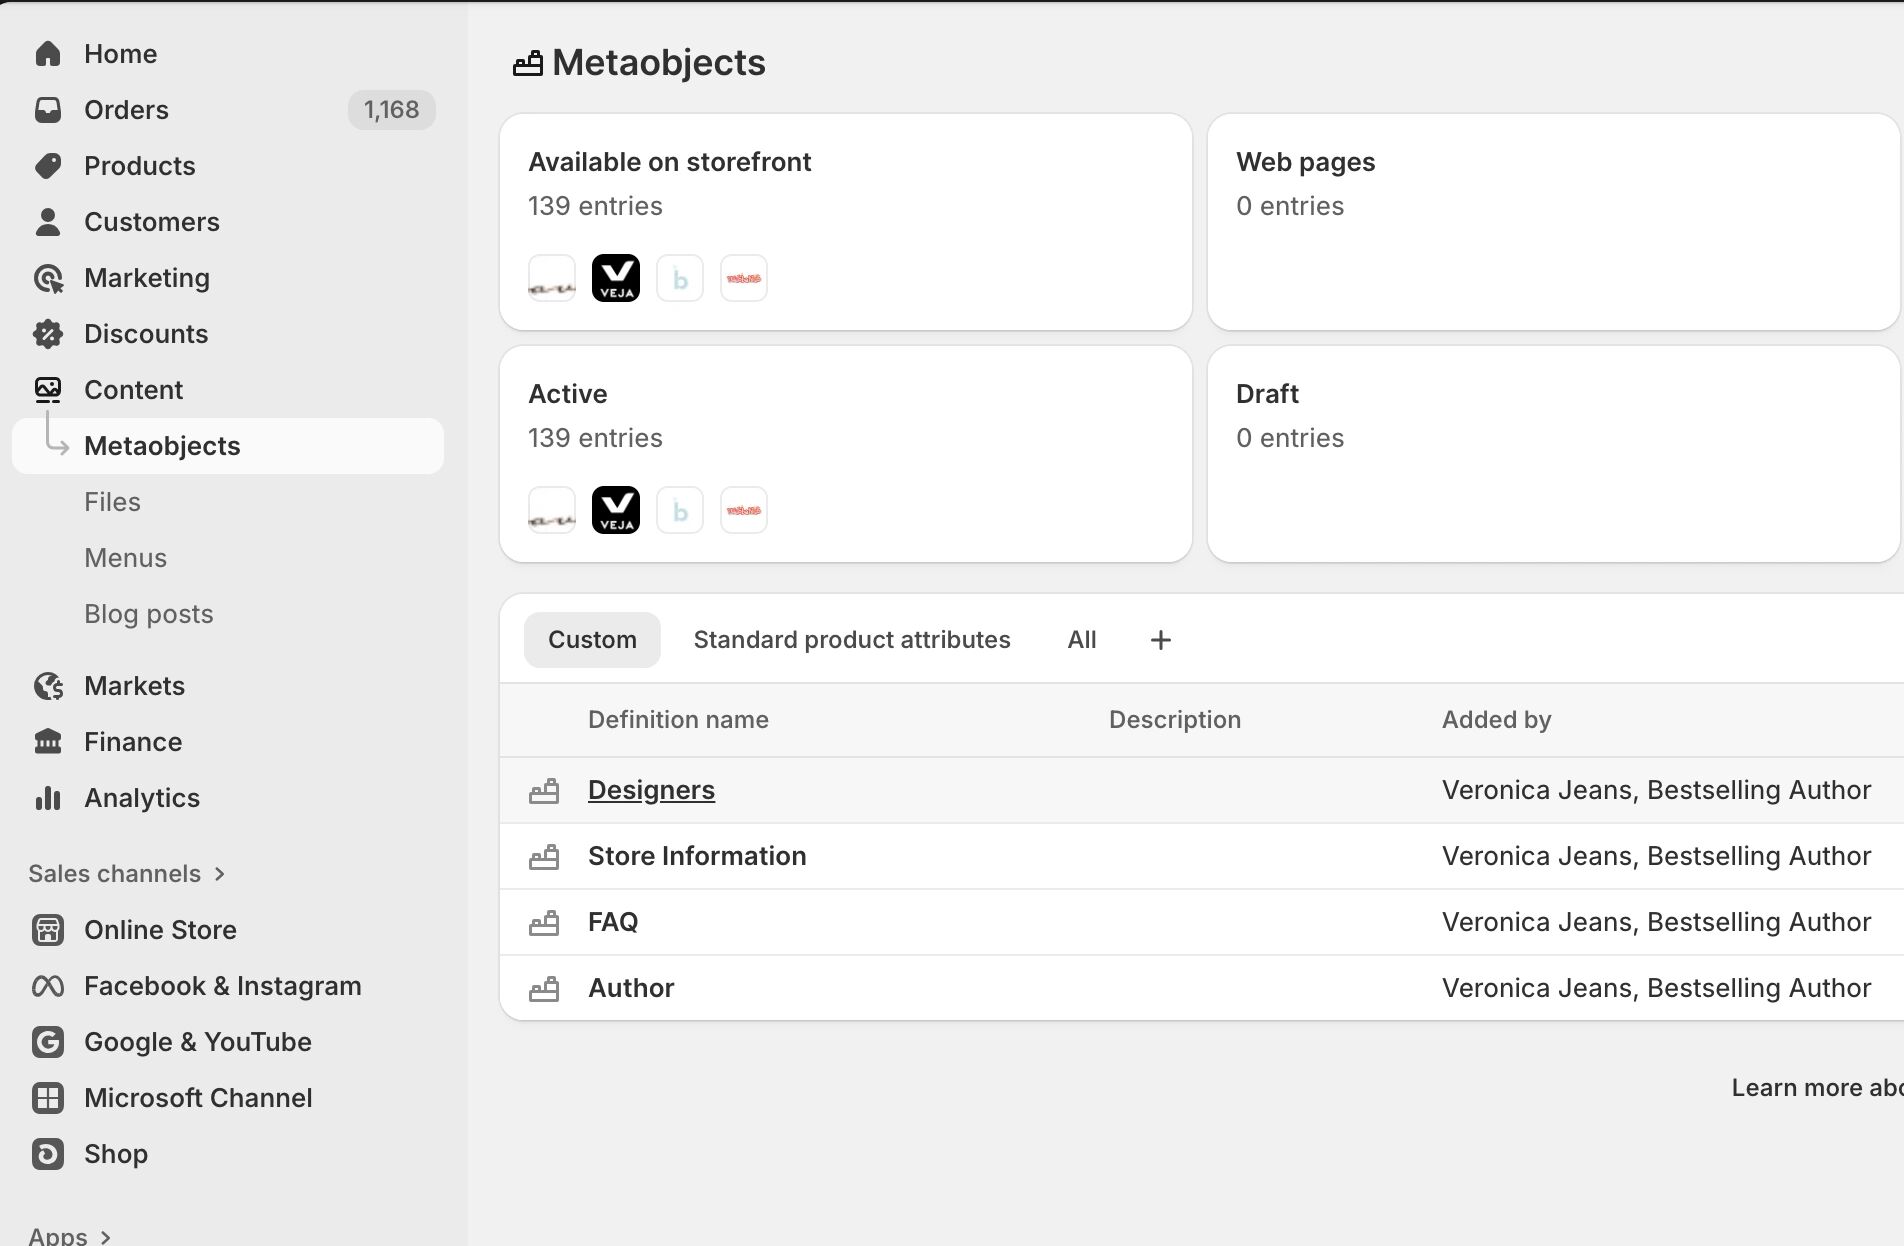
Task: Click the VEJA thumbnail in Active card
Action: (x=616, y=510)
